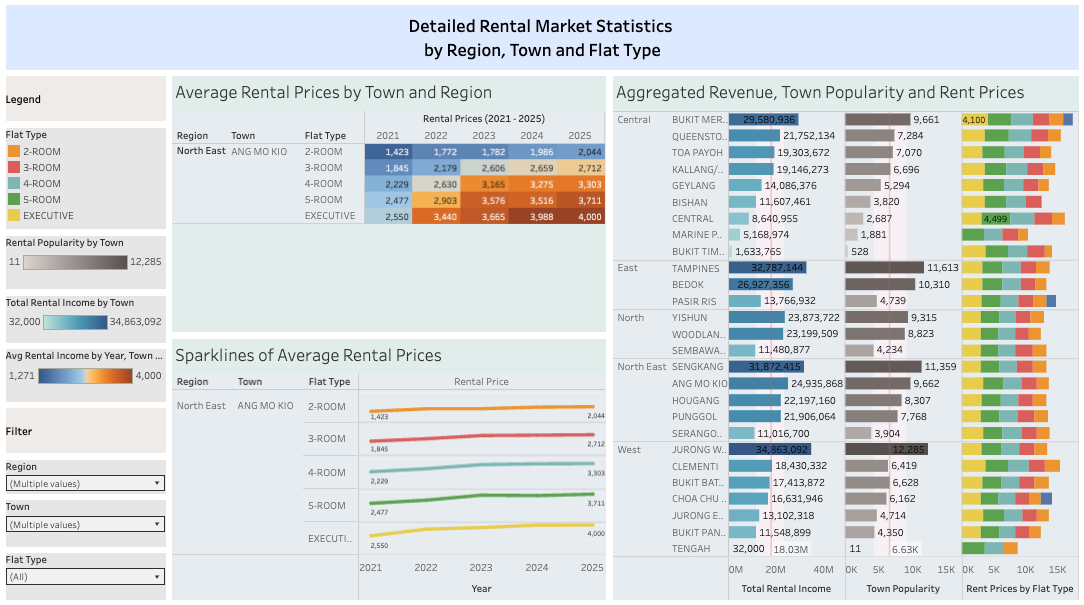The height and width of the screenshot is (605, 1084).
Task: Click the 2023 column header in heatmap
Action: [483, 136]
